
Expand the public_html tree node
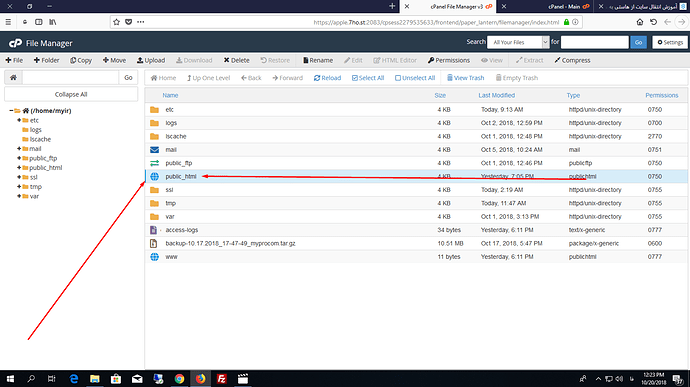(19, 168)
